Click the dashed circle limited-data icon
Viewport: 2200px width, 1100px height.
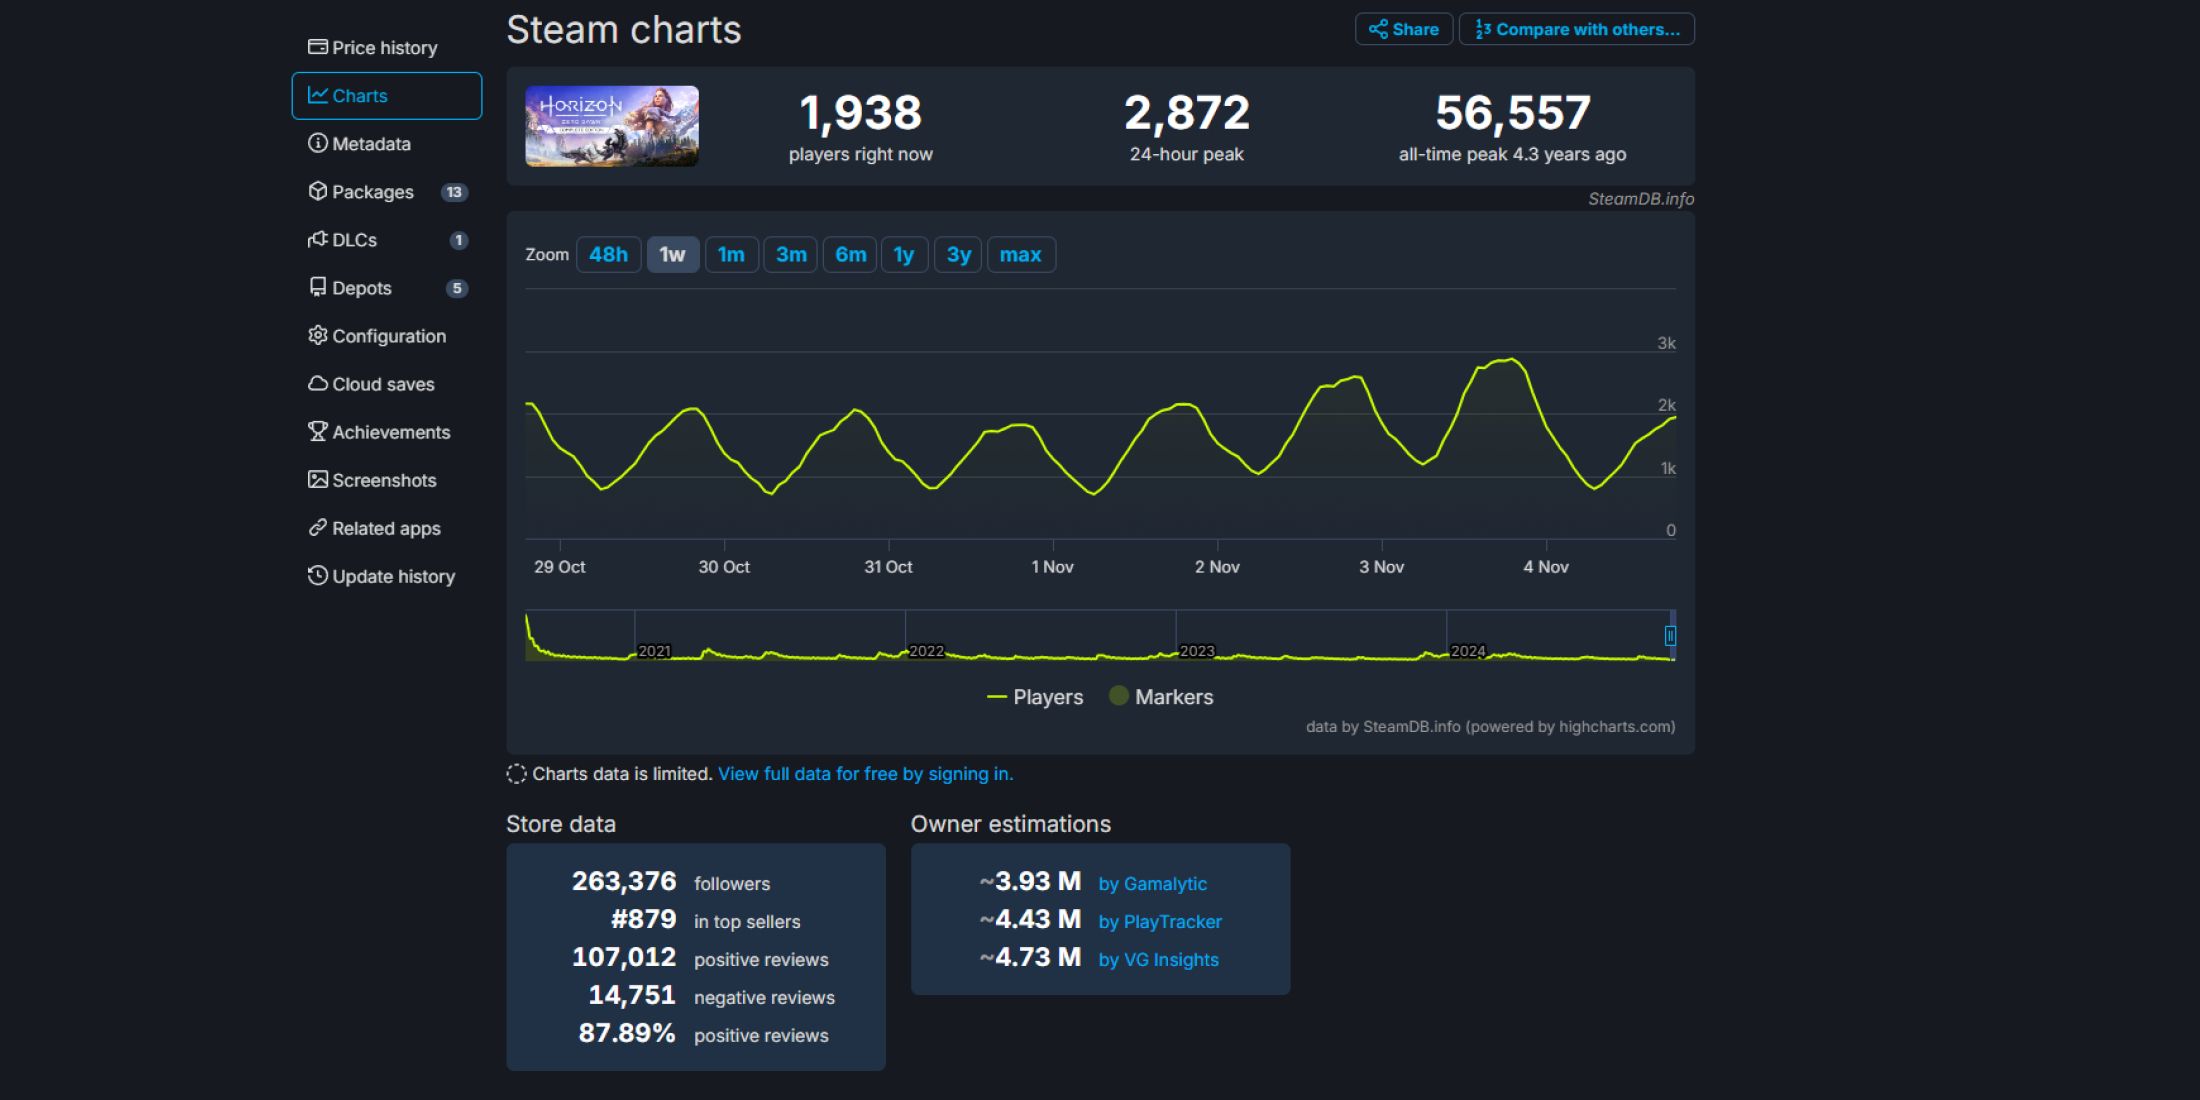[516, 774]
